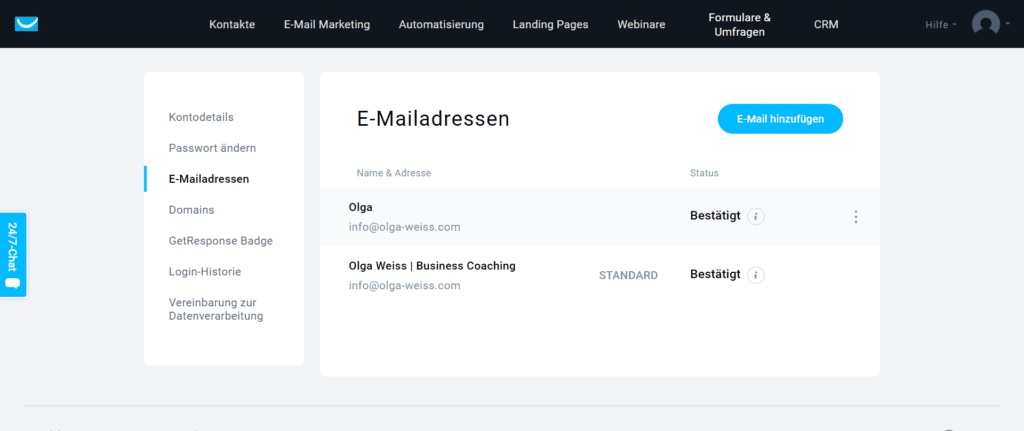Go to Passwort ändern settings
The width and height of the screenshot is (1024, 431).
click(x=212, y=148)
